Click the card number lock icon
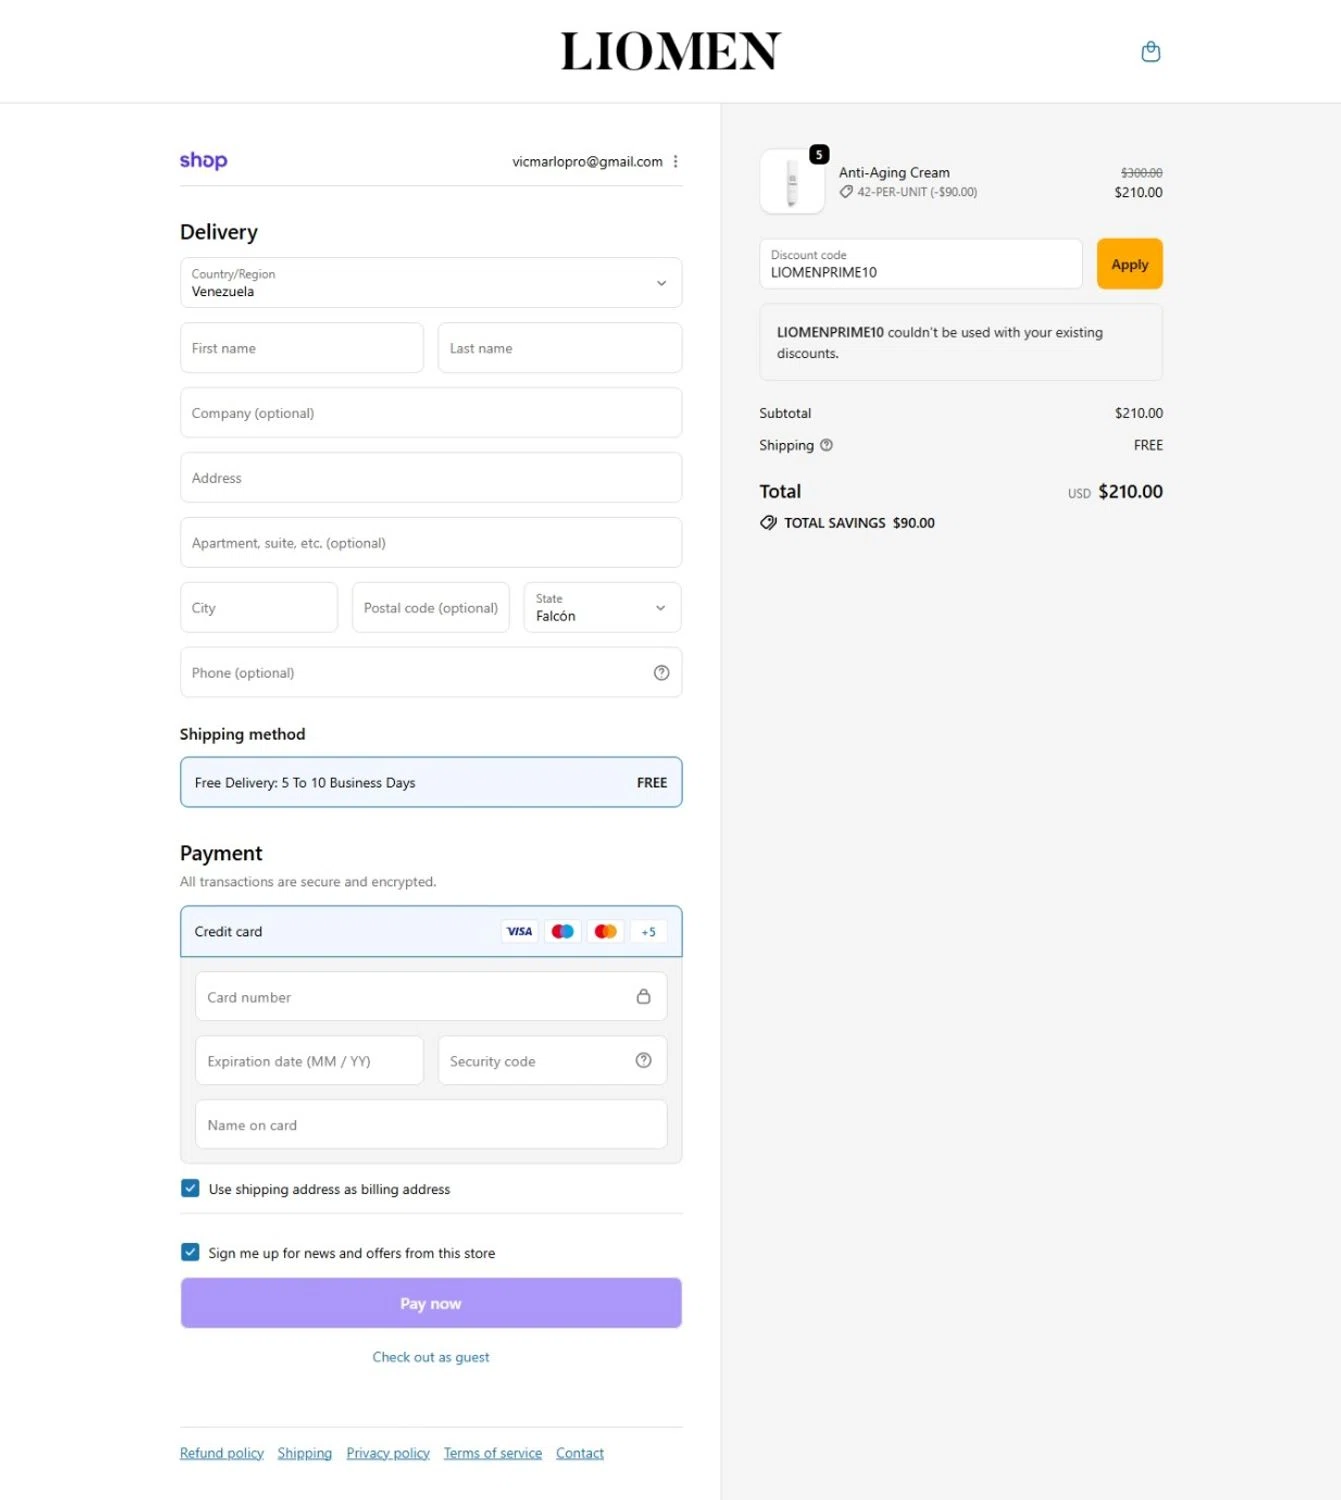The image size is (1341, 1500). [643, 996]
